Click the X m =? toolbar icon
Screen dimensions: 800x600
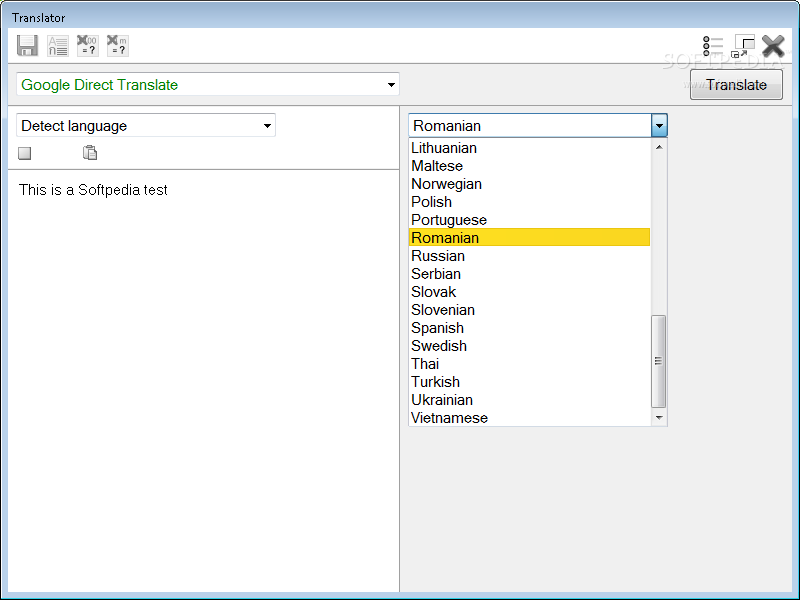(118, 45)
